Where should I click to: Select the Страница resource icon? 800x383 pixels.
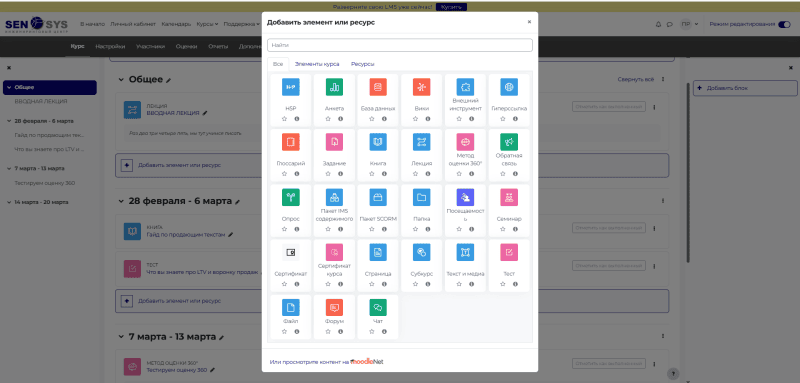[x=378, y=252]
